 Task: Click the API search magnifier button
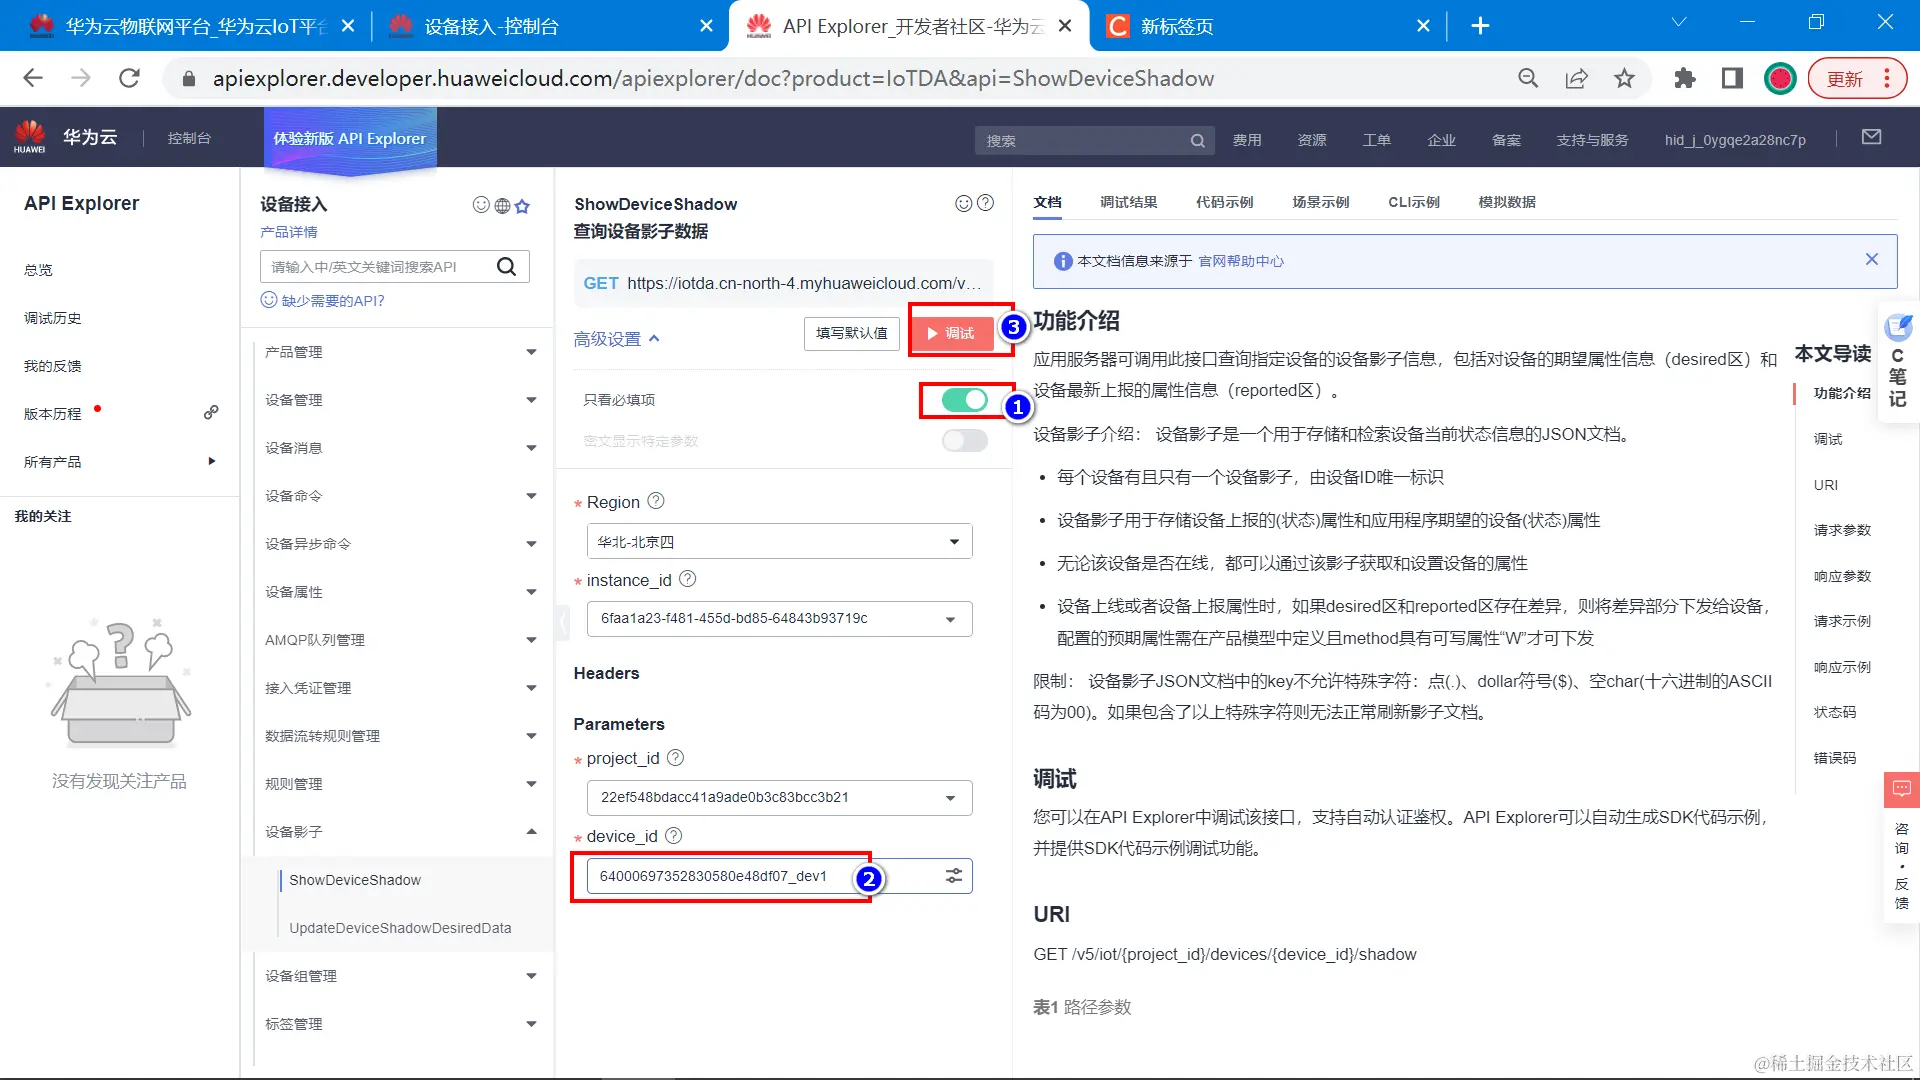coord(507,266)
